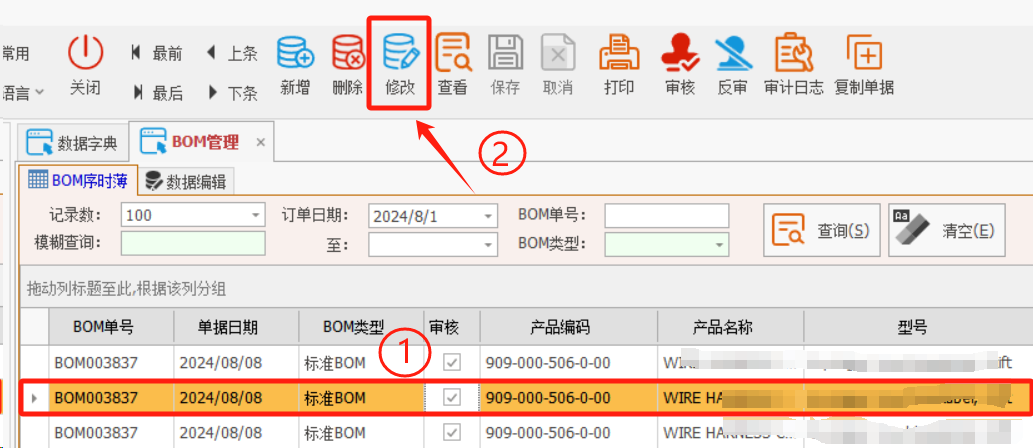This screenshot has height=448, width=1033.
Task: Click the BOM单号 input field
Action: tap(667, 215)
